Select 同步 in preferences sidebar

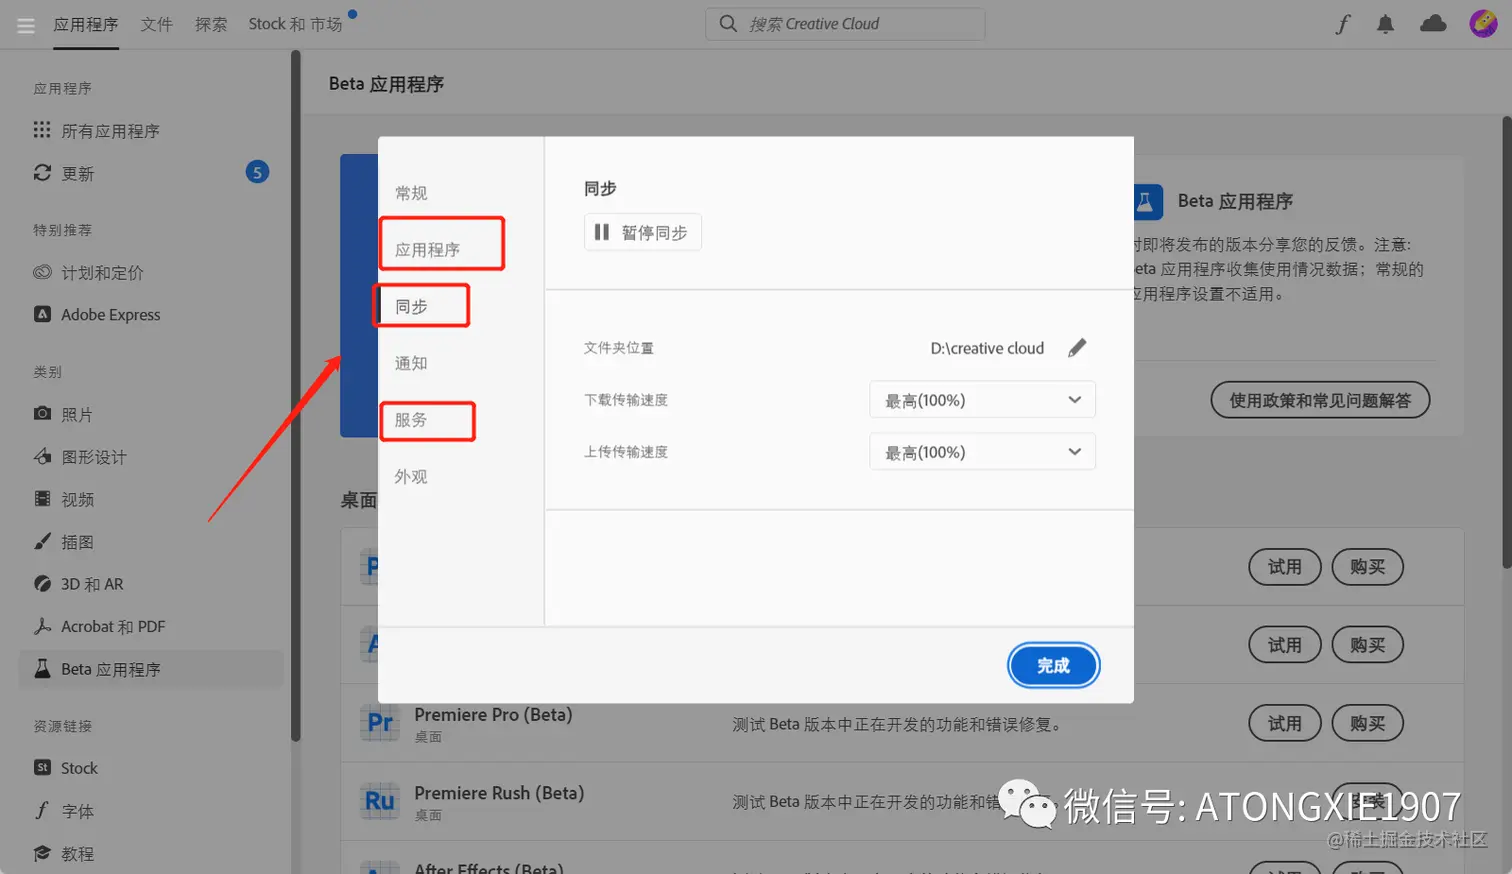coord(411,306)
